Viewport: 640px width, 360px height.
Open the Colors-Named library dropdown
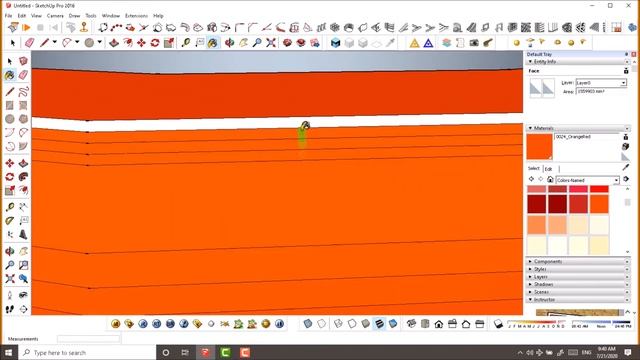coord(616,180)
